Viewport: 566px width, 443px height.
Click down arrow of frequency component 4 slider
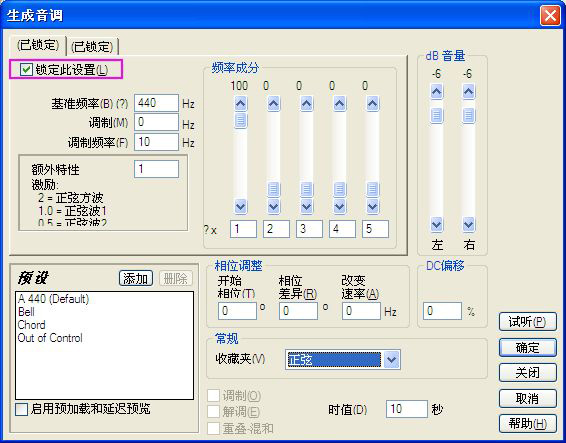(339, 207)
